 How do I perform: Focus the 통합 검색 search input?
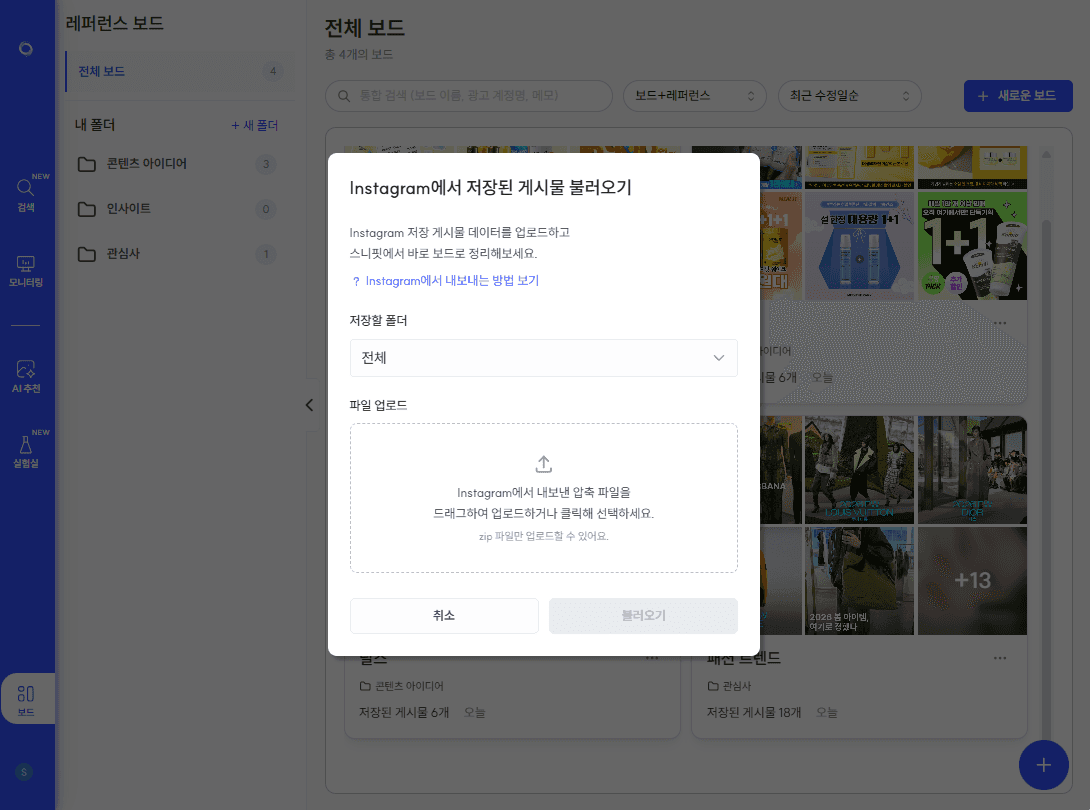(469, 96)
